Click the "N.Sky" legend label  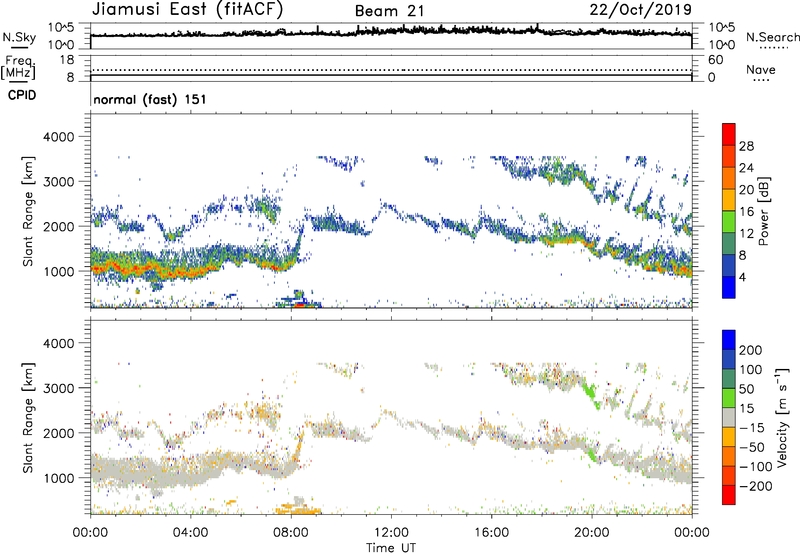(19, 37)
